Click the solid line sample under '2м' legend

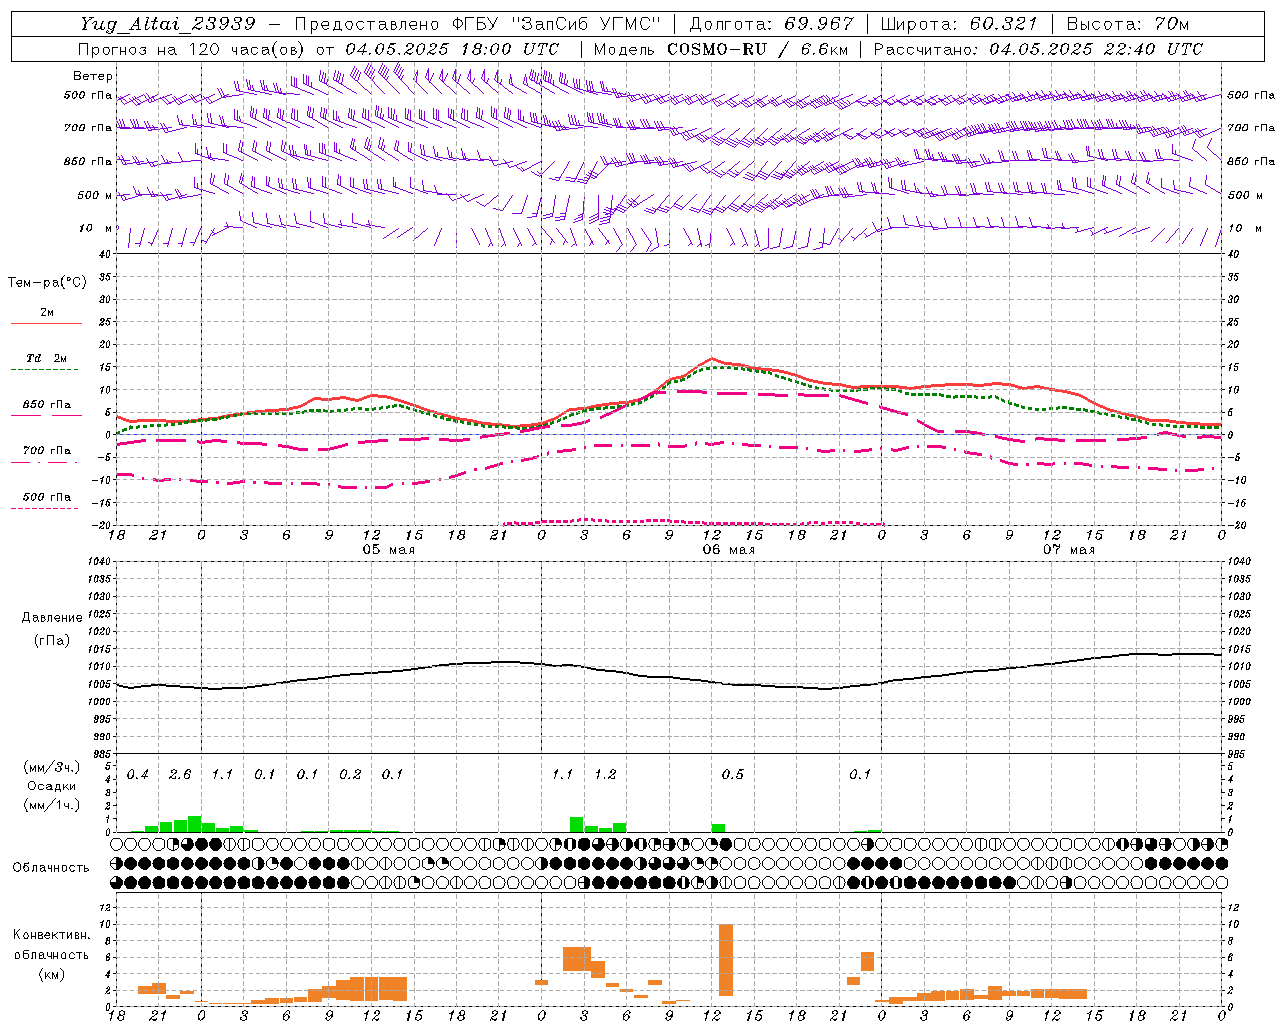point(46,323)
